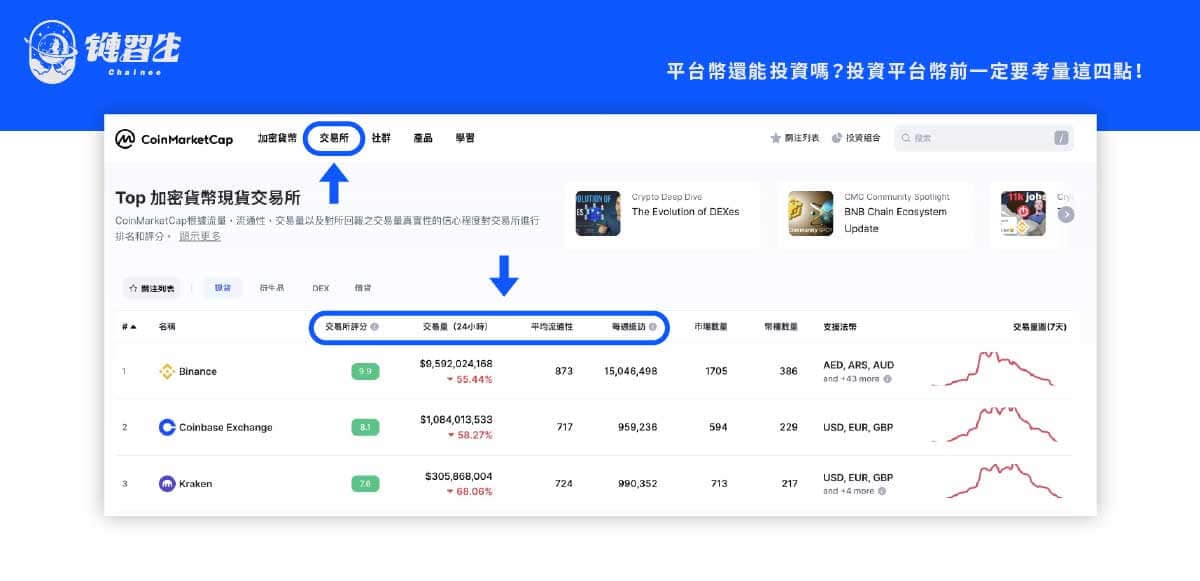Sort by the 每週訪問 column header

point(627,327)
